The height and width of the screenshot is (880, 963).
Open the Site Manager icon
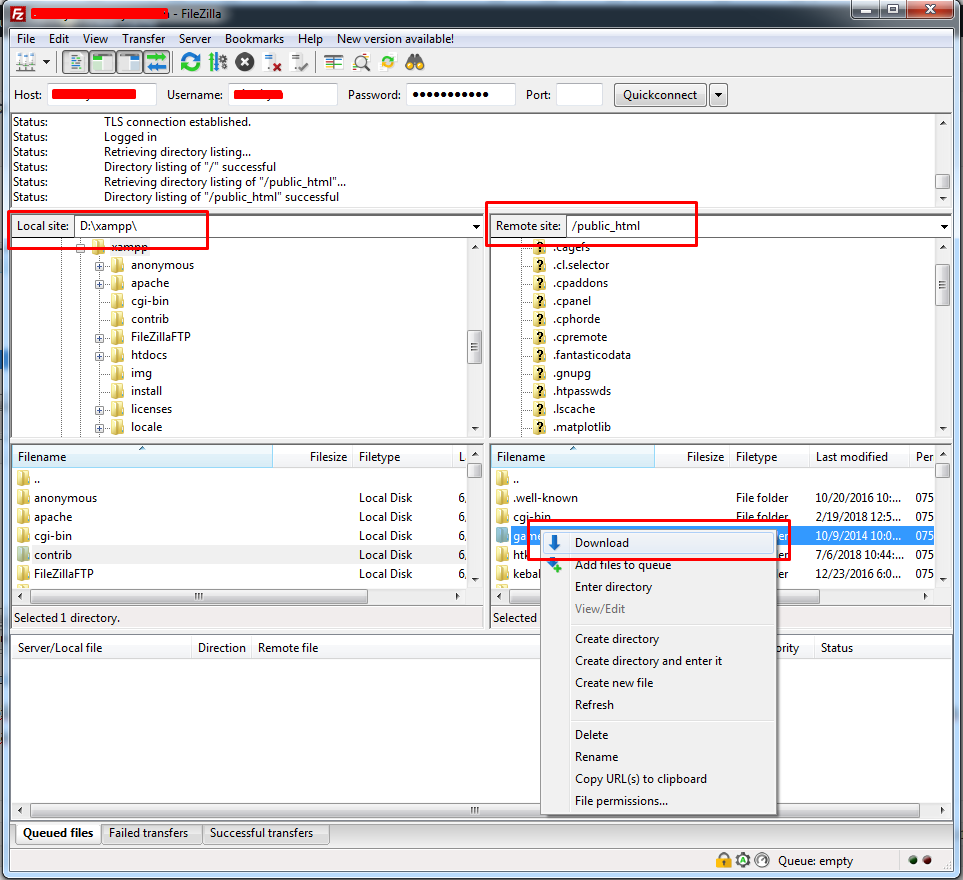[x=26, y=63]
